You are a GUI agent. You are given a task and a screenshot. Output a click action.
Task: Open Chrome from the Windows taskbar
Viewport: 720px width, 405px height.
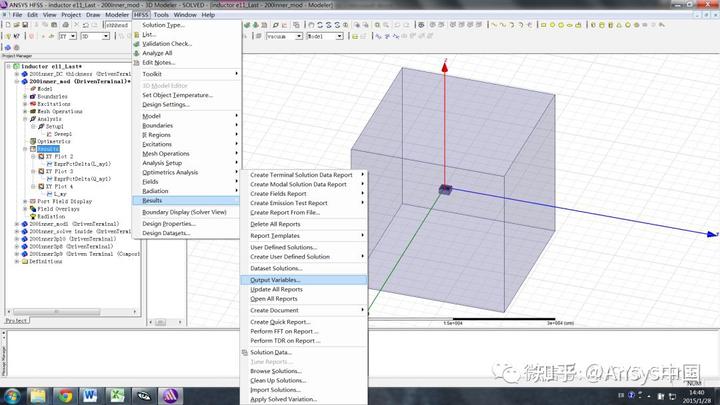(64, 396)
